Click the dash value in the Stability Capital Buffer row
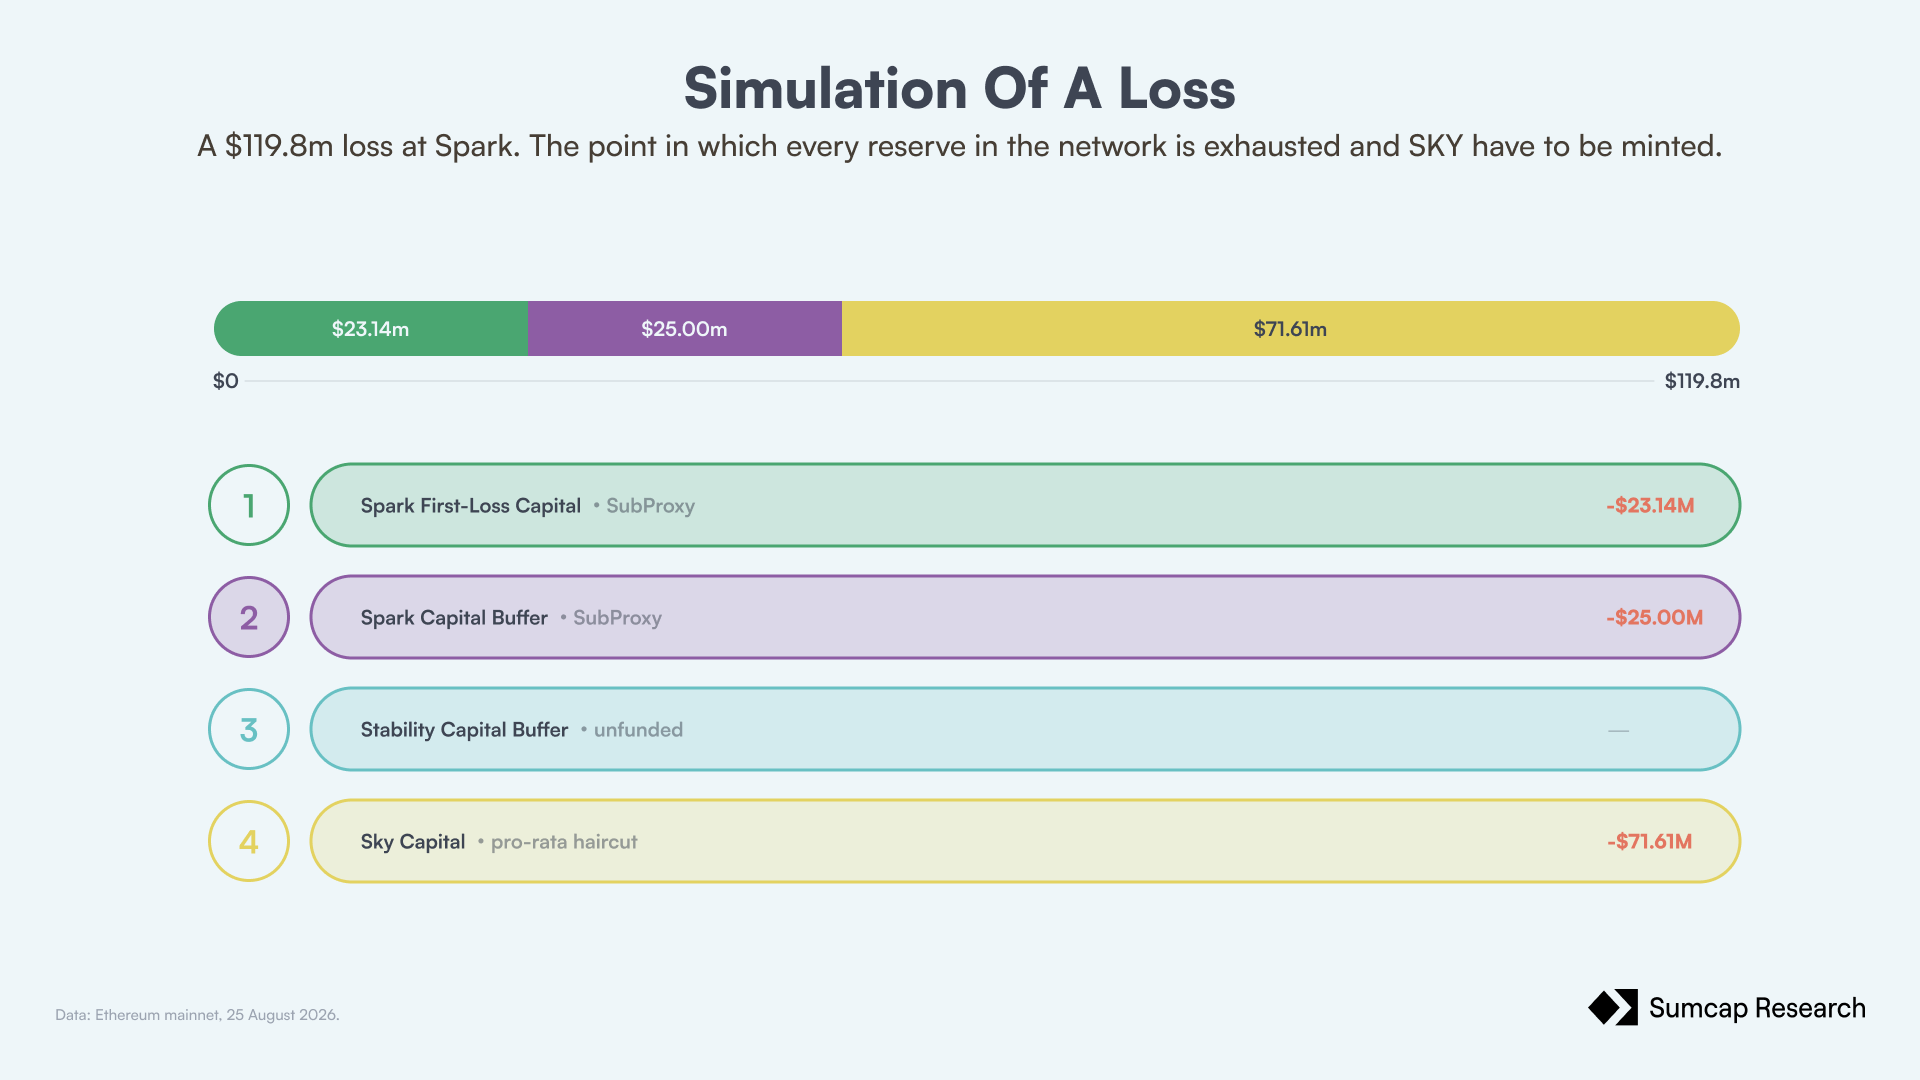Screen dimensions: 1920x1080 pos(1619,730)
